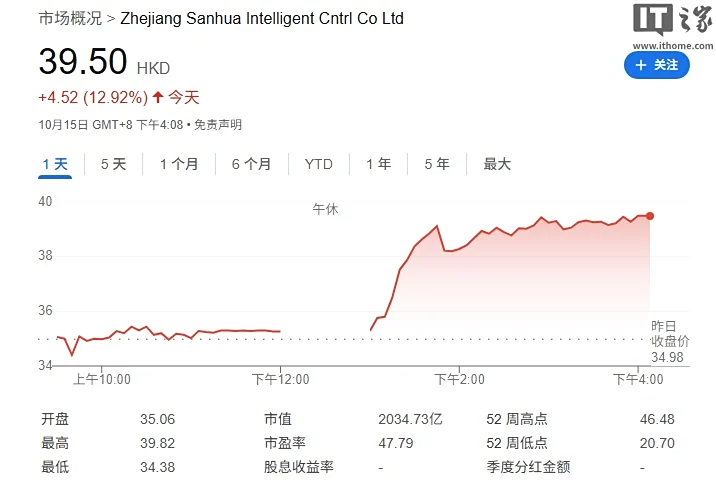This screenshot has width=716, height=494.
Task: Switch chart to 6 个月
Action: point(251,164)
